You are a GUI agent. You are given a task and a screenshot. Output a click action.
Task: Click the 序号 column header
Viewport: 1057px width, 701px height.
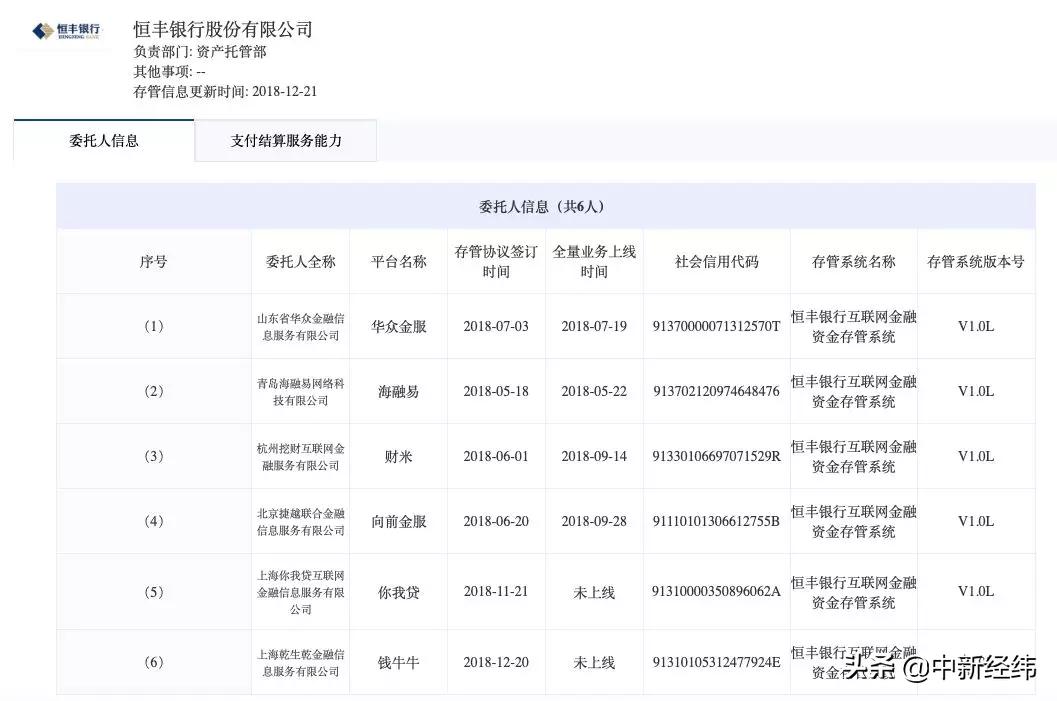153,262
